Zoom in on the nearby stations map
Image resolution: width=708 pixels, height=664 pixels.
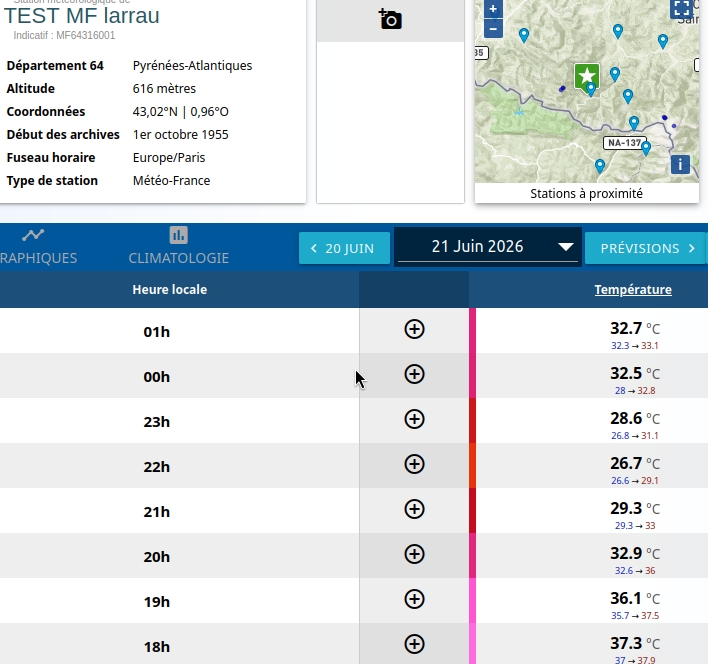493,9
